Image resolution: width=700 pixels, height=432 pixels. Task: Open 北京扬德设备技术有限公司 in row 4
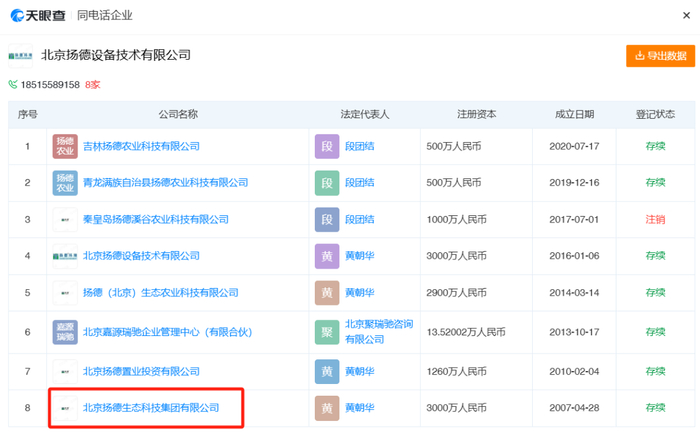point(141,256)
